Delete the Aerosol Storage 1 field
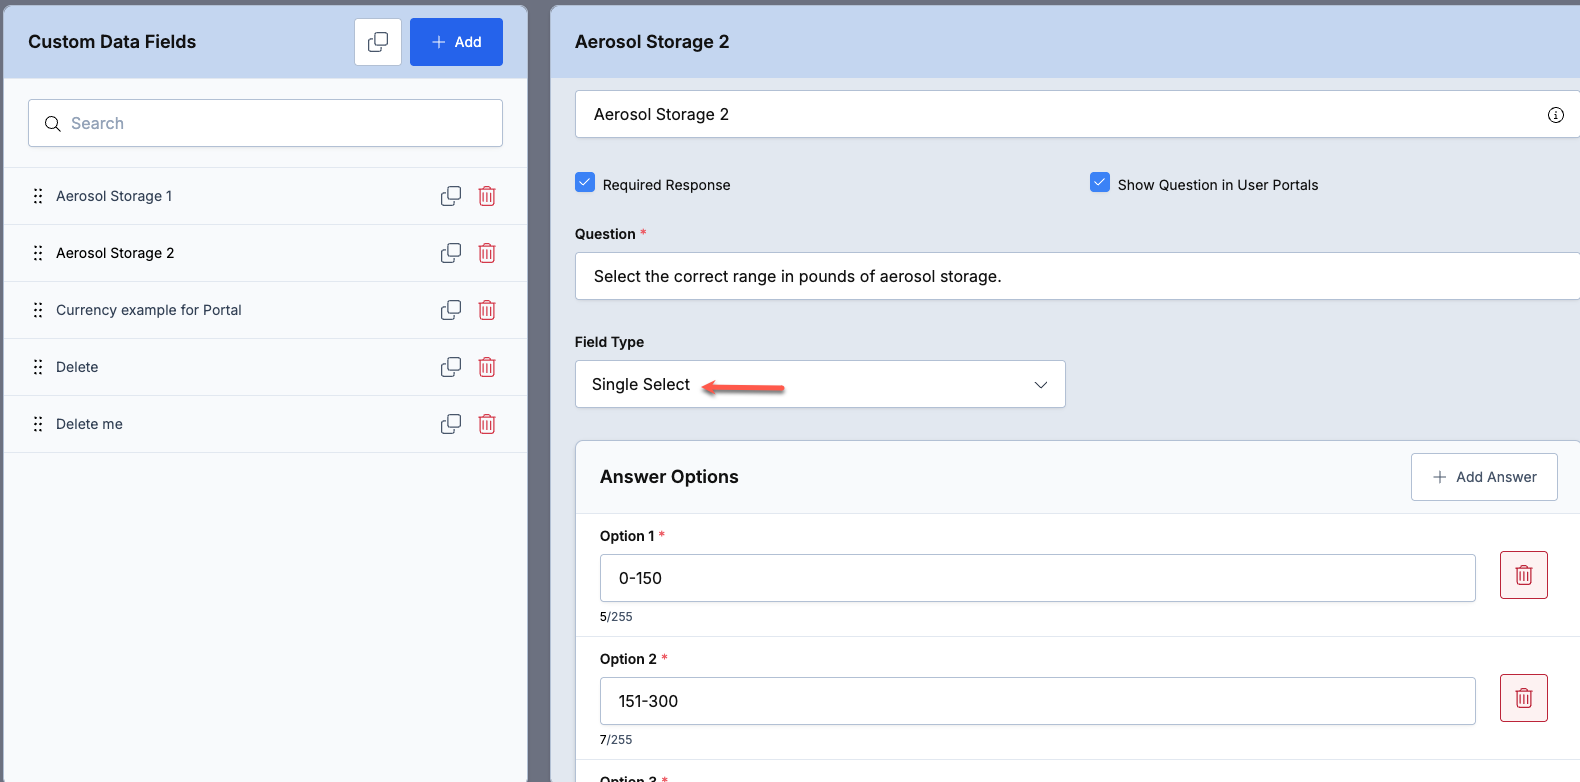1580x782 pixels. point(487,196)
